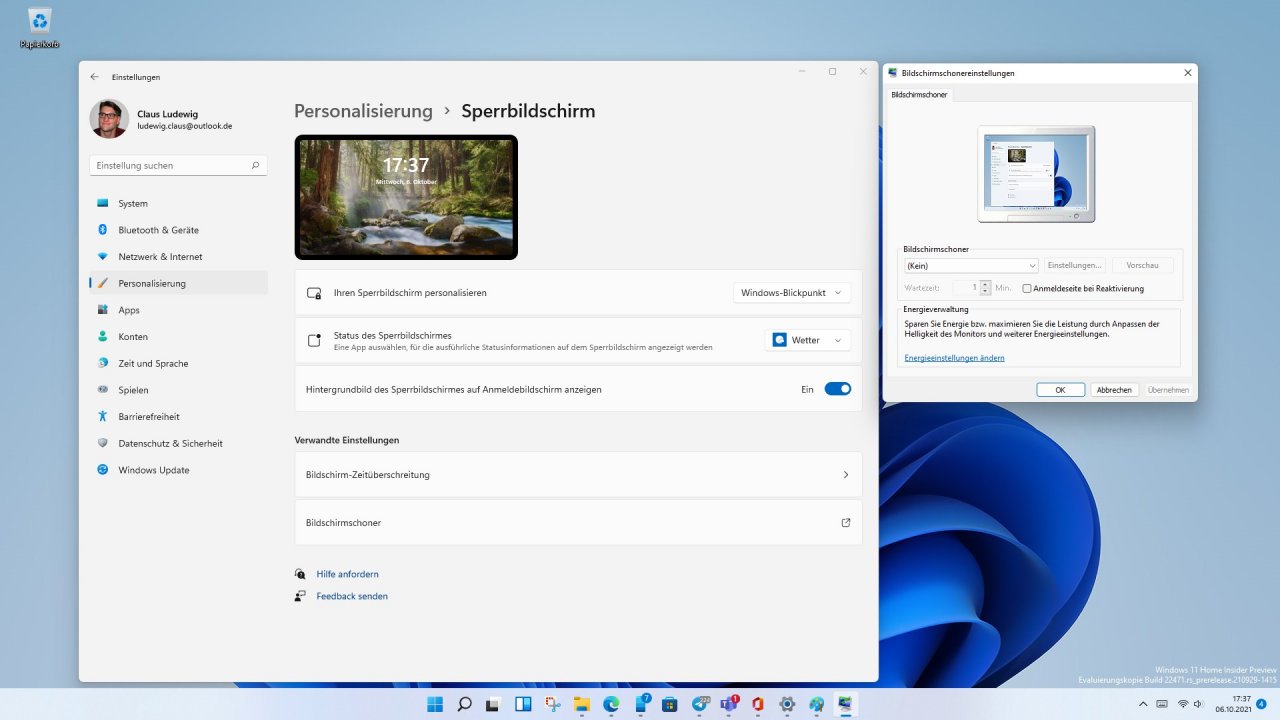Open the Apps settings category

coord(179,310)
